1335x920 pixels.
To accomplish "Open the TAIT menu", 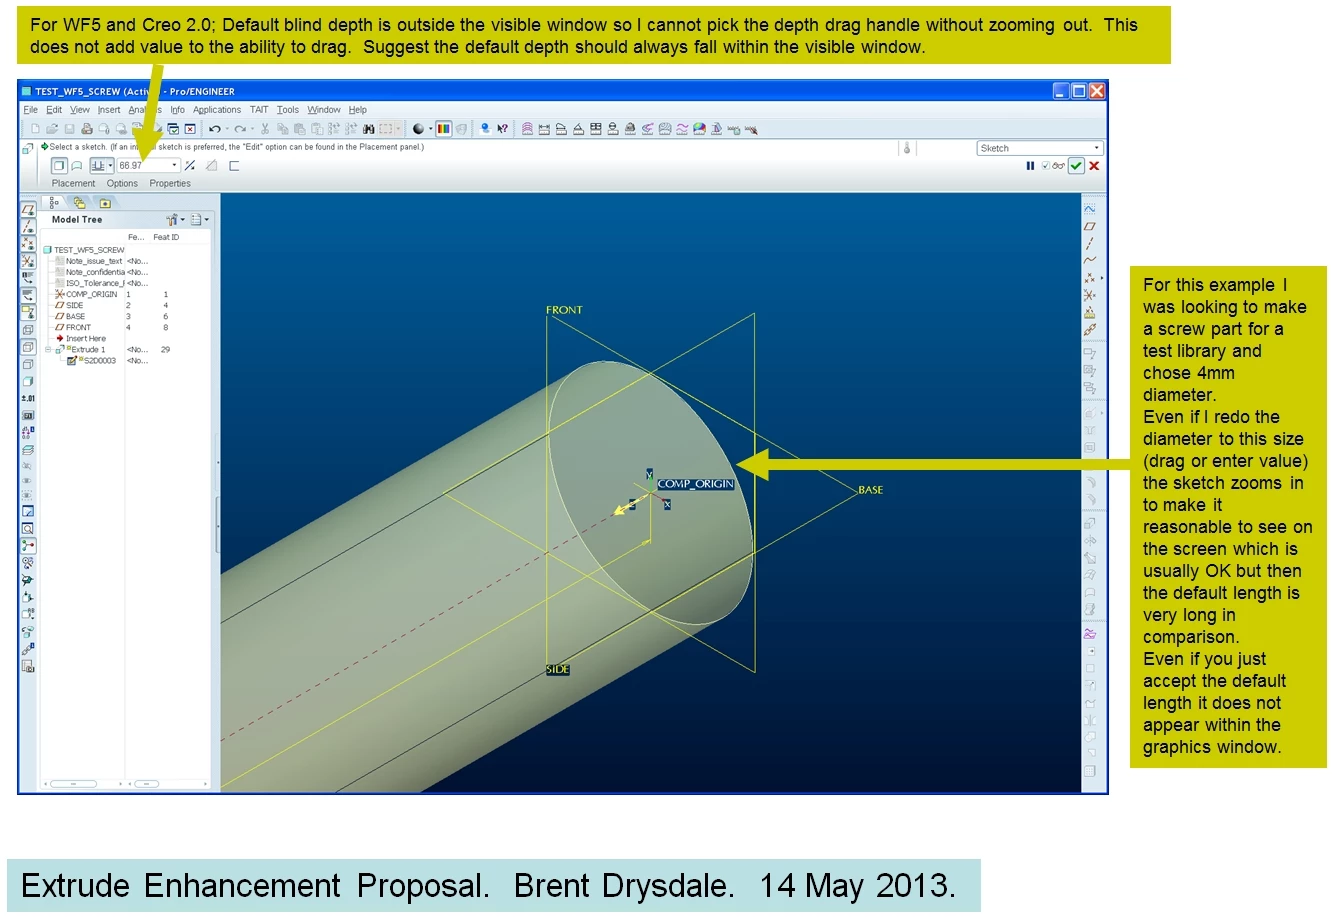I will click(x=259, y=110).
